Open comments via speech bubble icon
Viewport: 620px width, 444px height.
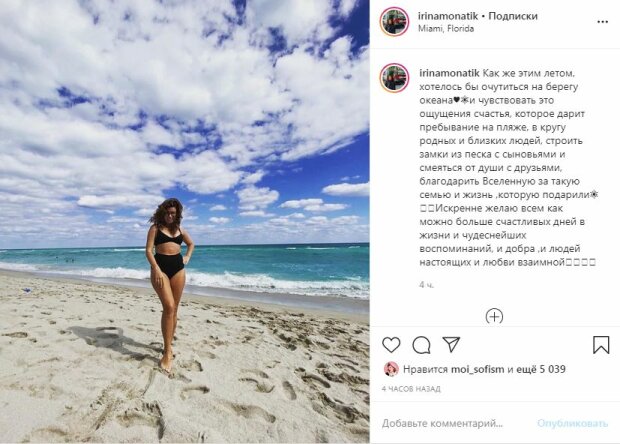pos(421,345)
